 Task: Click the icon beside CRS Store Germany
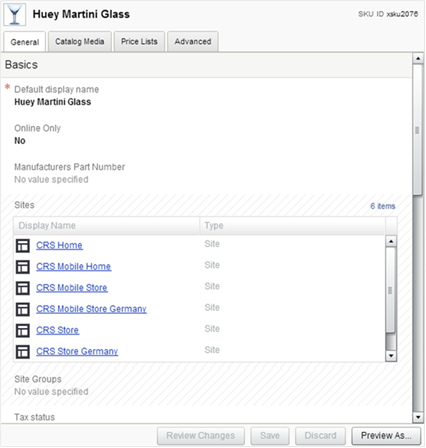click(x=23, y=352)
